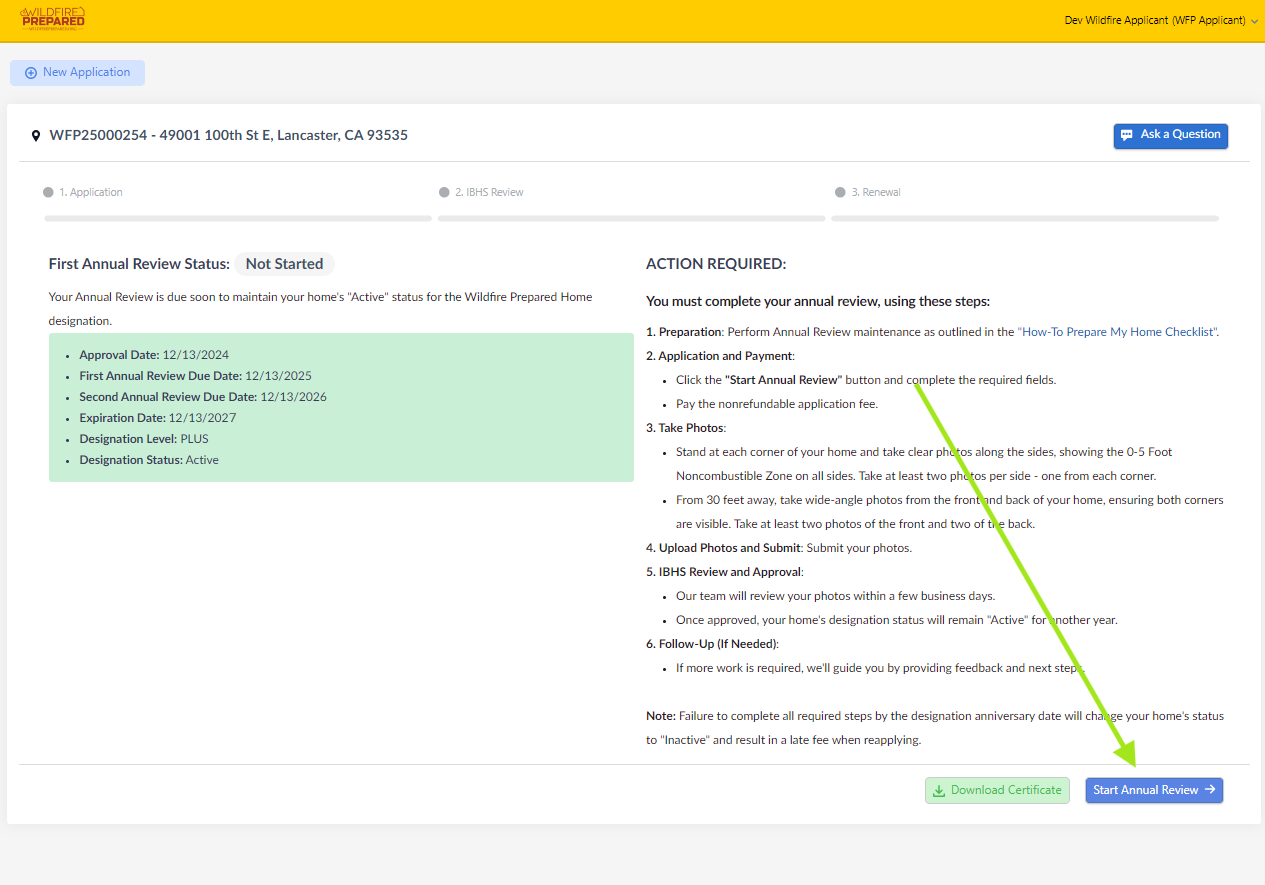Image resolution: width=1265 pixels, height=885 pixels.
Task: Select the 1. Application step label
Action: (90, 192)
